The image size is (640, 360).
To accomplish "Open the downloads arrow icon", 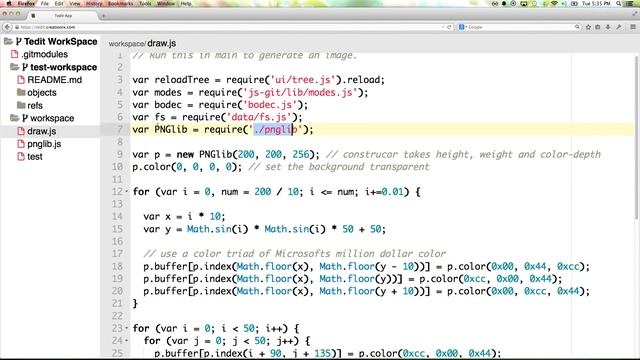I will coord(608,27).
